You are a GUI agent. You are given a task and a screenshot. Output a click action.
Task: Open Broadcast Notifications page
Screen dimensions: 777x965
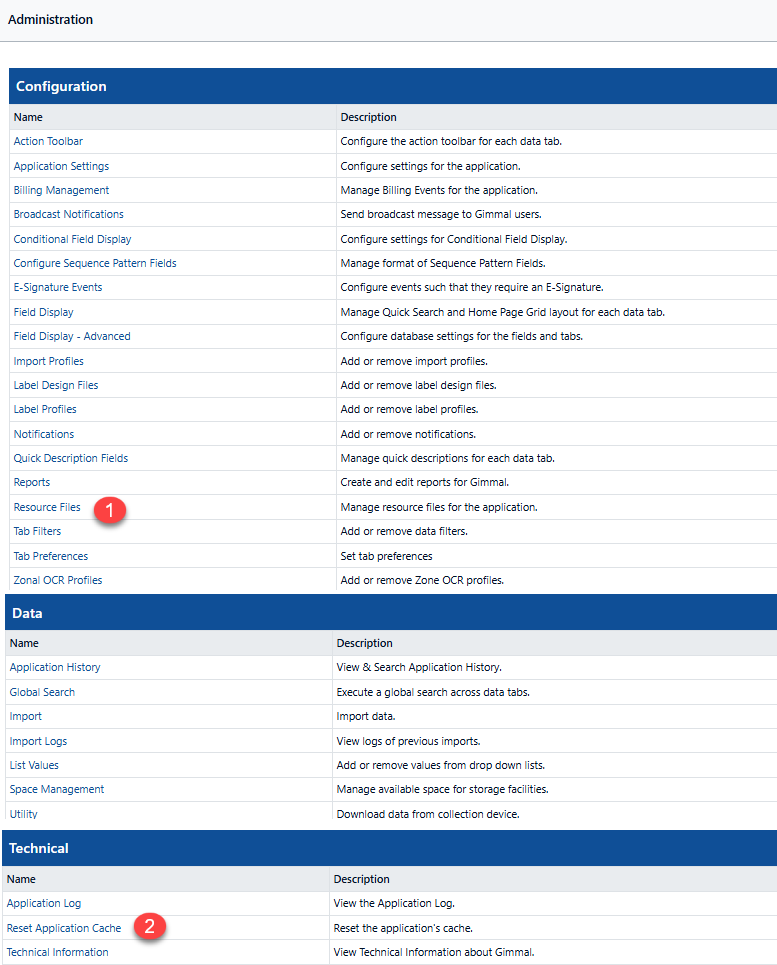click(68, 214)
